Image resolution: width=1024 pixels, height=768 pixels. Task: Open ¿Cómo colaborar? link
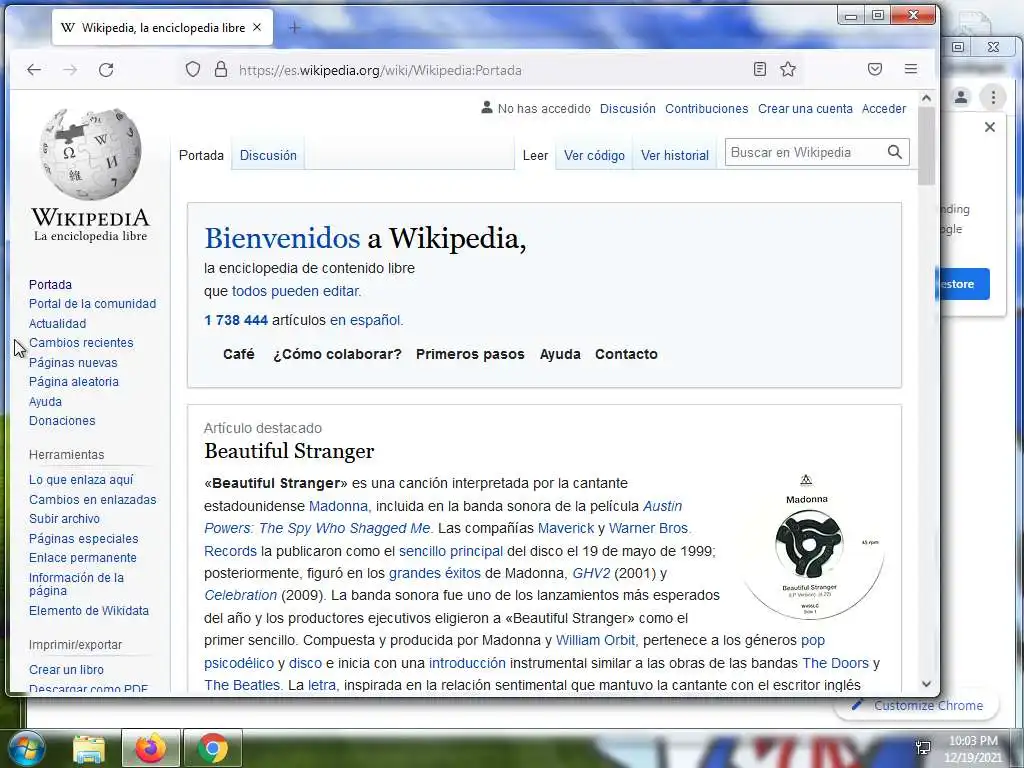pyautogui.click(x=337, y=354)
